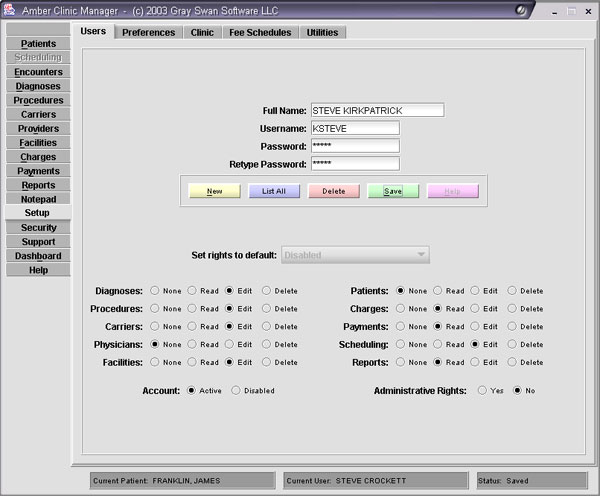Screen dimensions: 600x496
Task: Select Disabled for Account status
Action: tap(236, 390)
